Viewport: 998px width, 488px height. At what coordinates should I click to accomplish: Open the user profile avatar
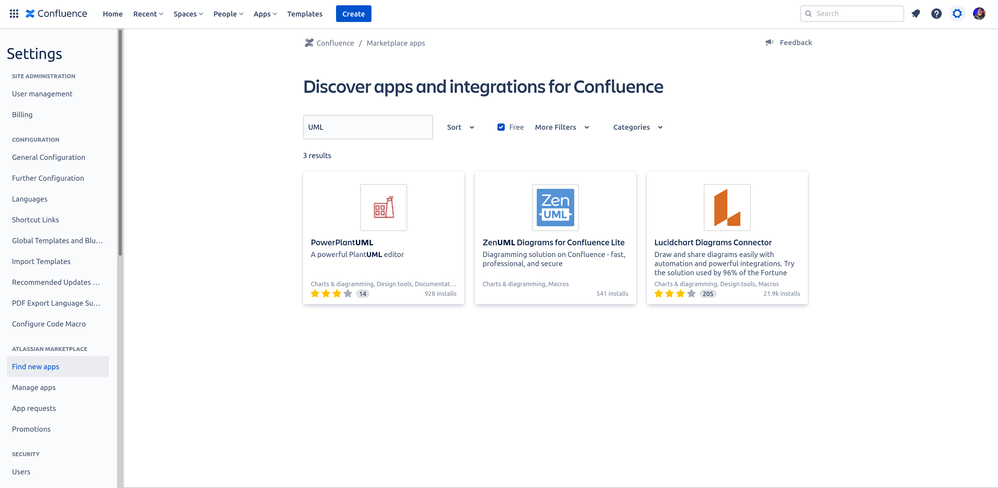pyautogui.click(x=979, y=13)
